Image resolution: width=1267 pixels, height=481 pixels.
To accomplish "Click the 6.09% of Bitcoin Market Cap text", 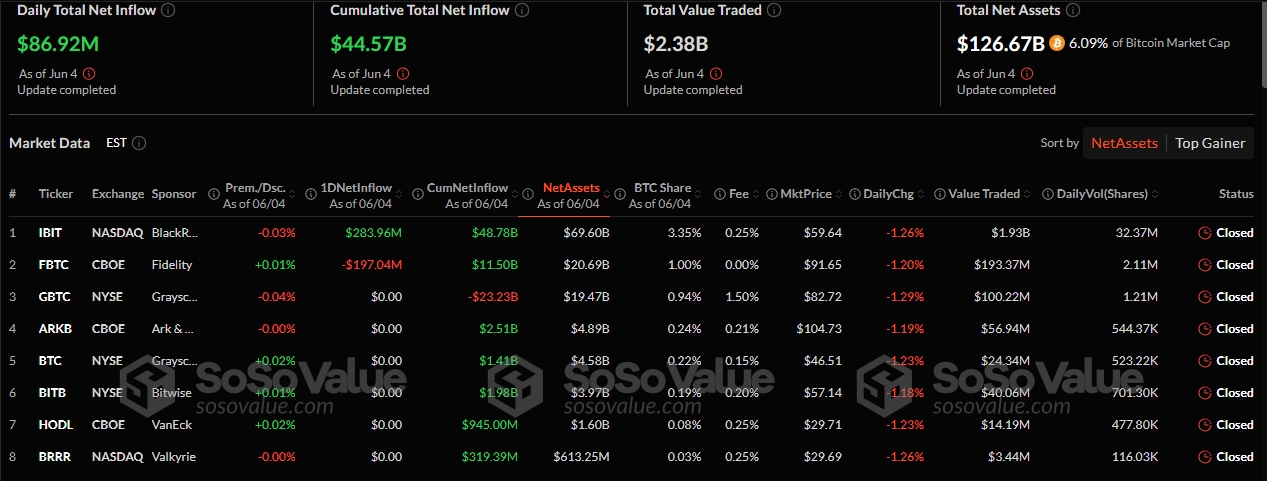I will pyautogui.click(x=1149, y=43).
